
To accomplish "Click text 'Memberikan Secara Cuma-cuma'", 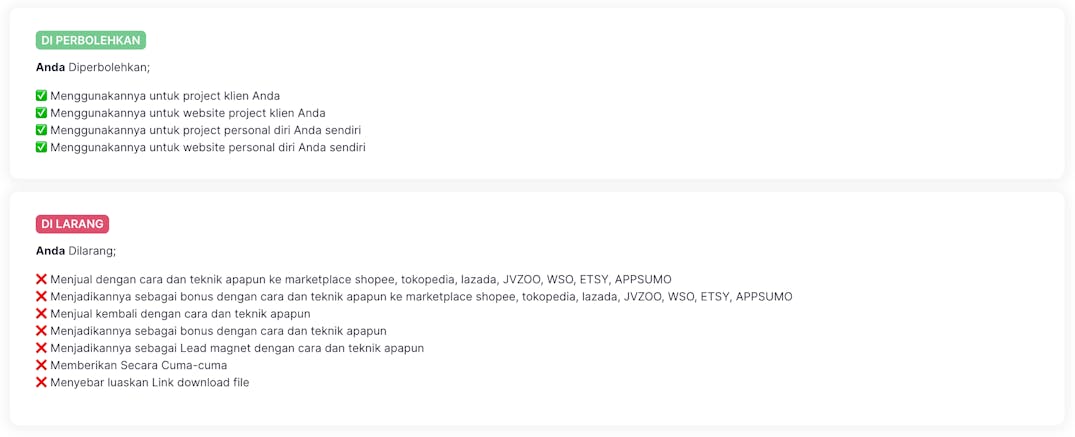I will click(x=139, y=365).
